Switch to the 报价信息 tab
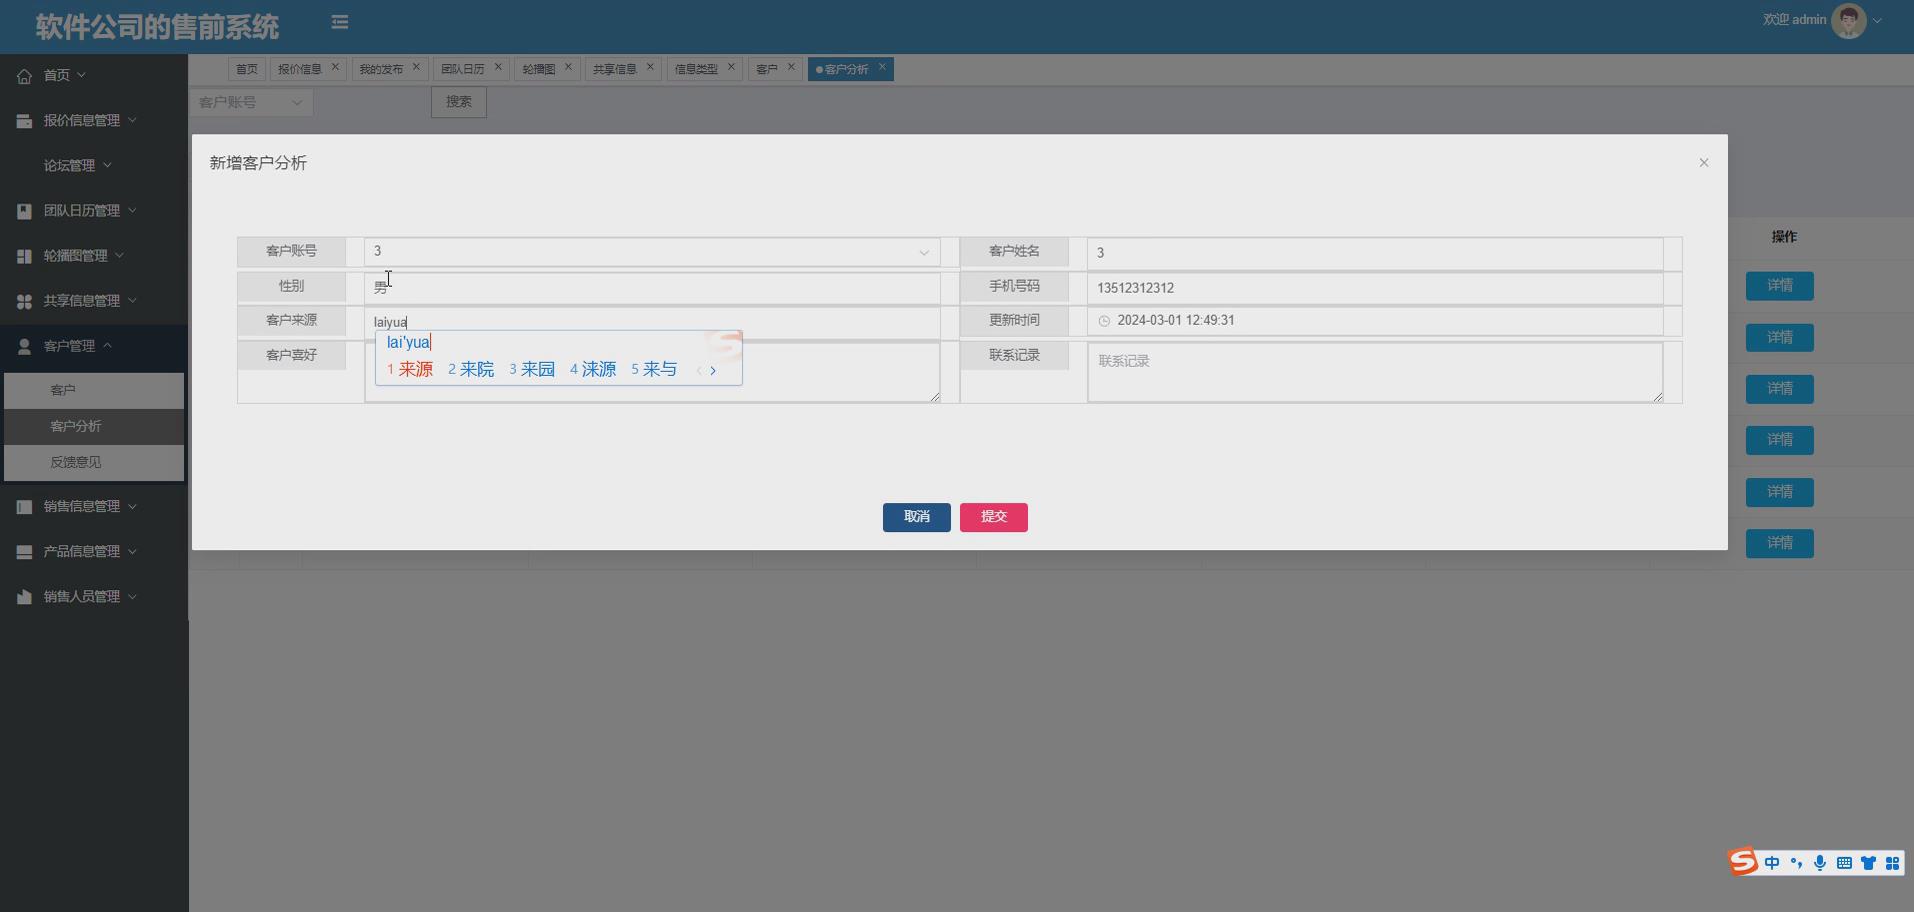Screen dimensions: 1914x912 pos(299,69)
